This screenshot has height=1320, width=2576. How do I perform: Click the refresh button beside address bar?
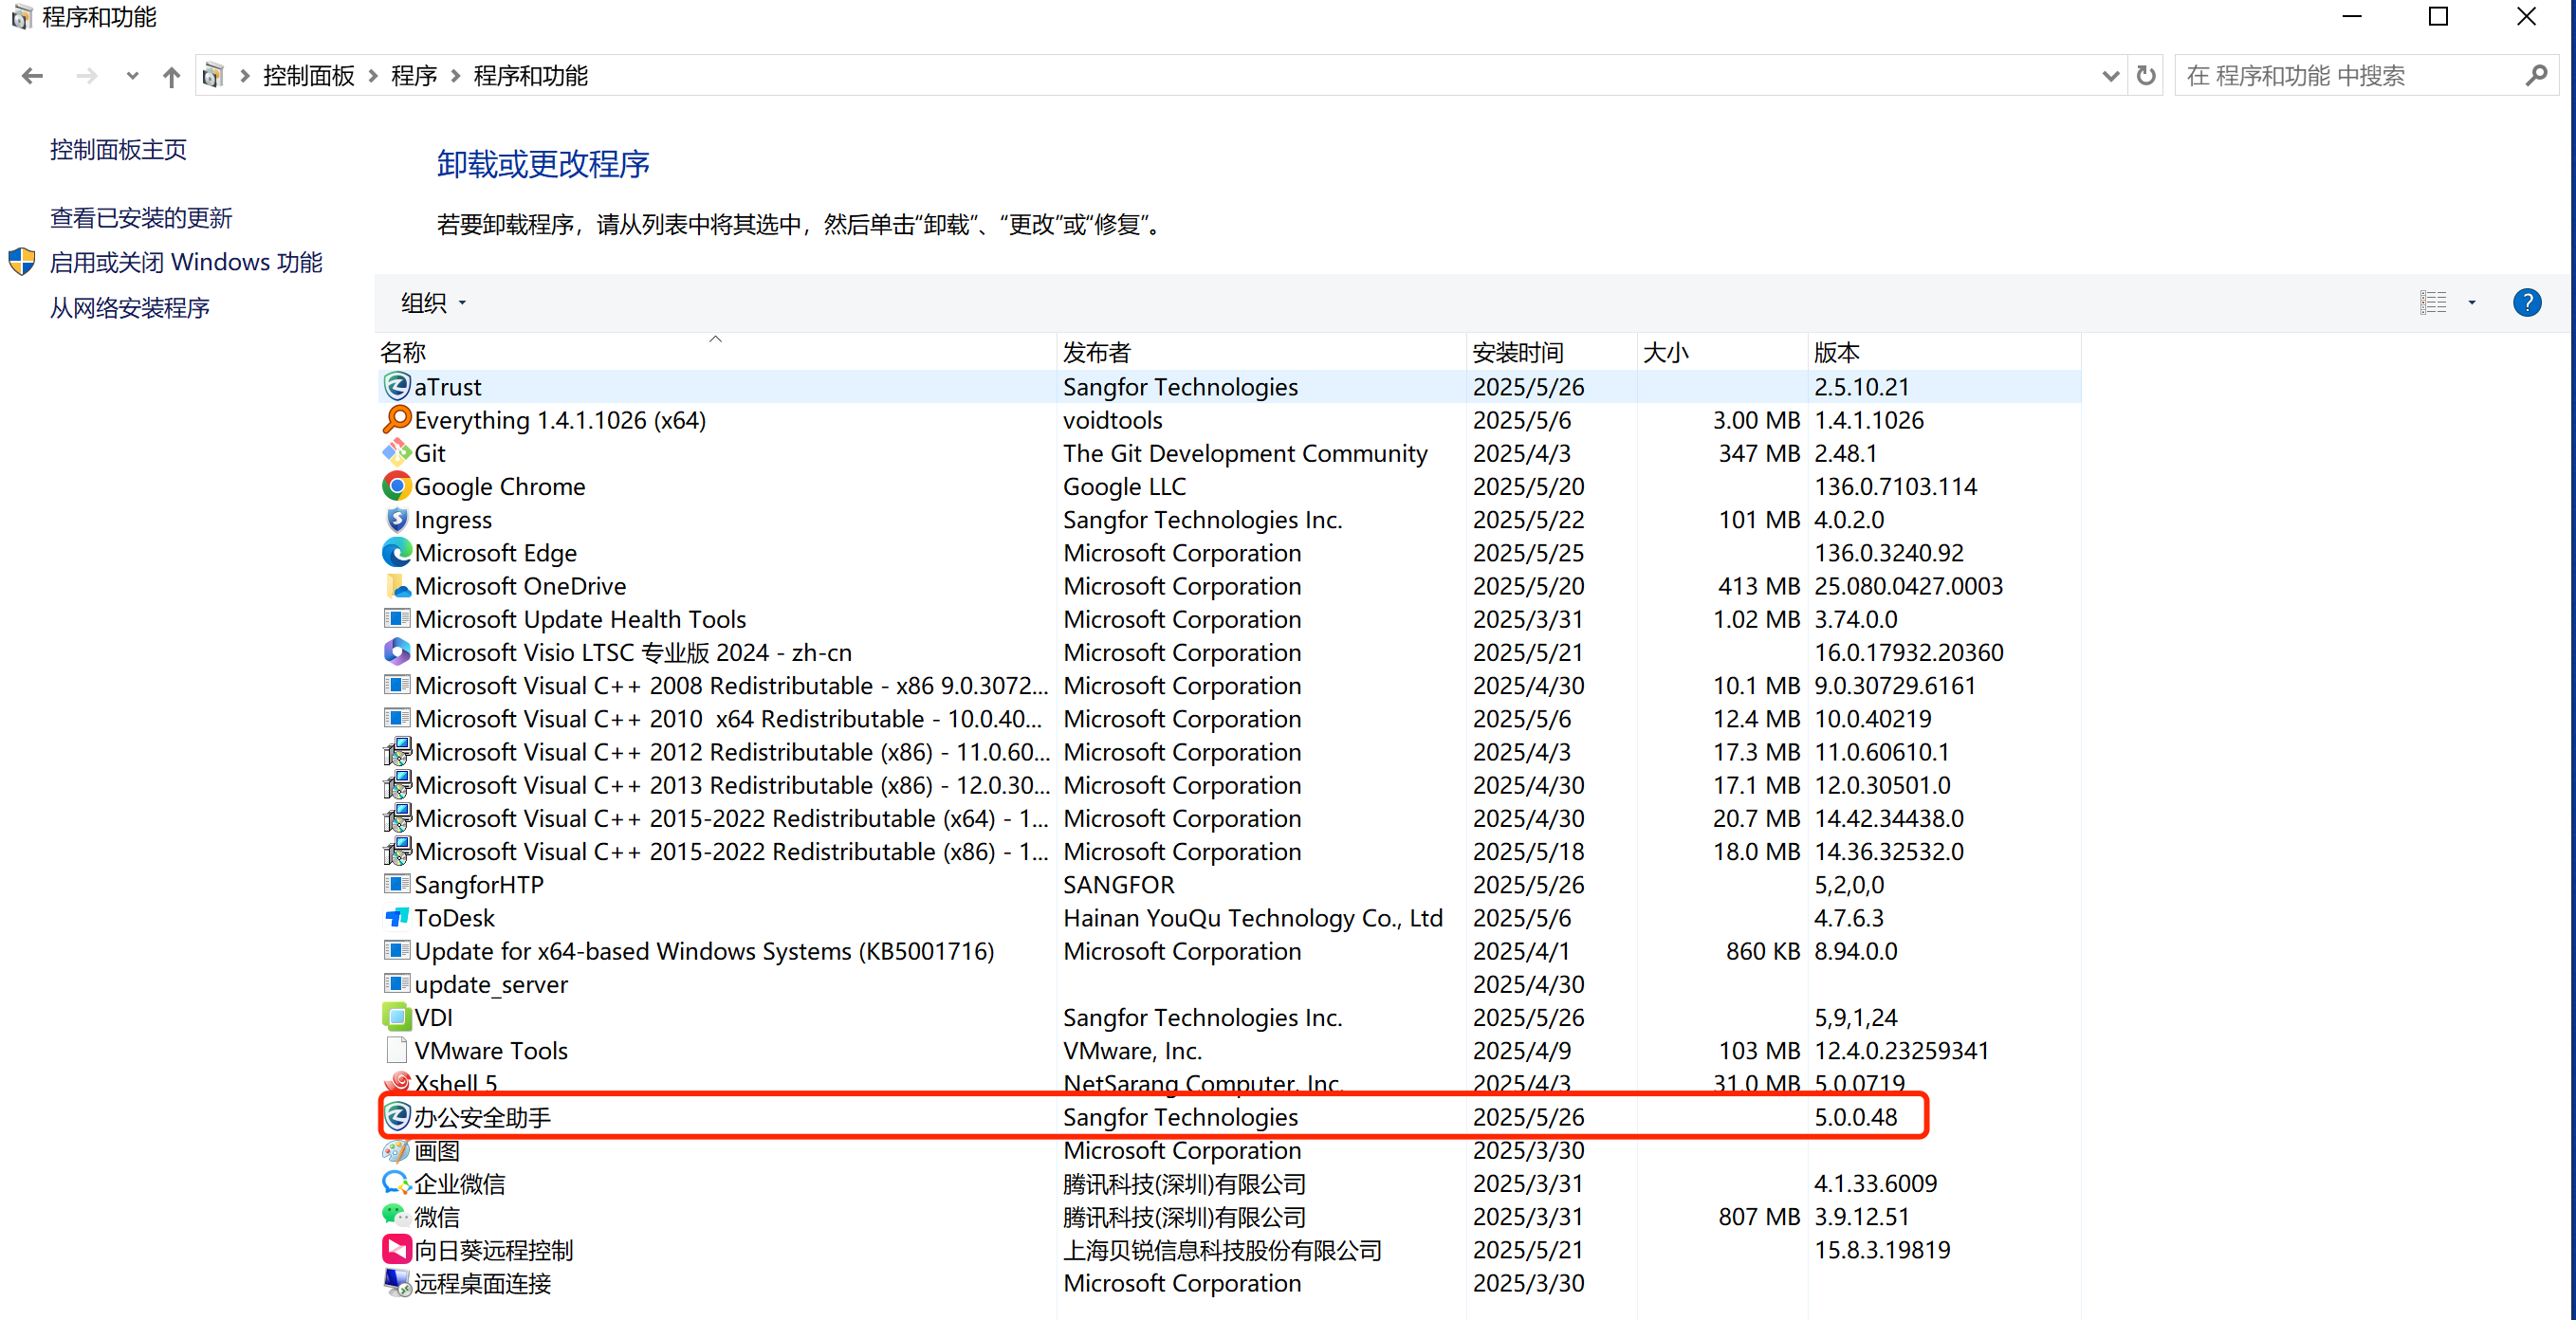pos(2146,76)
